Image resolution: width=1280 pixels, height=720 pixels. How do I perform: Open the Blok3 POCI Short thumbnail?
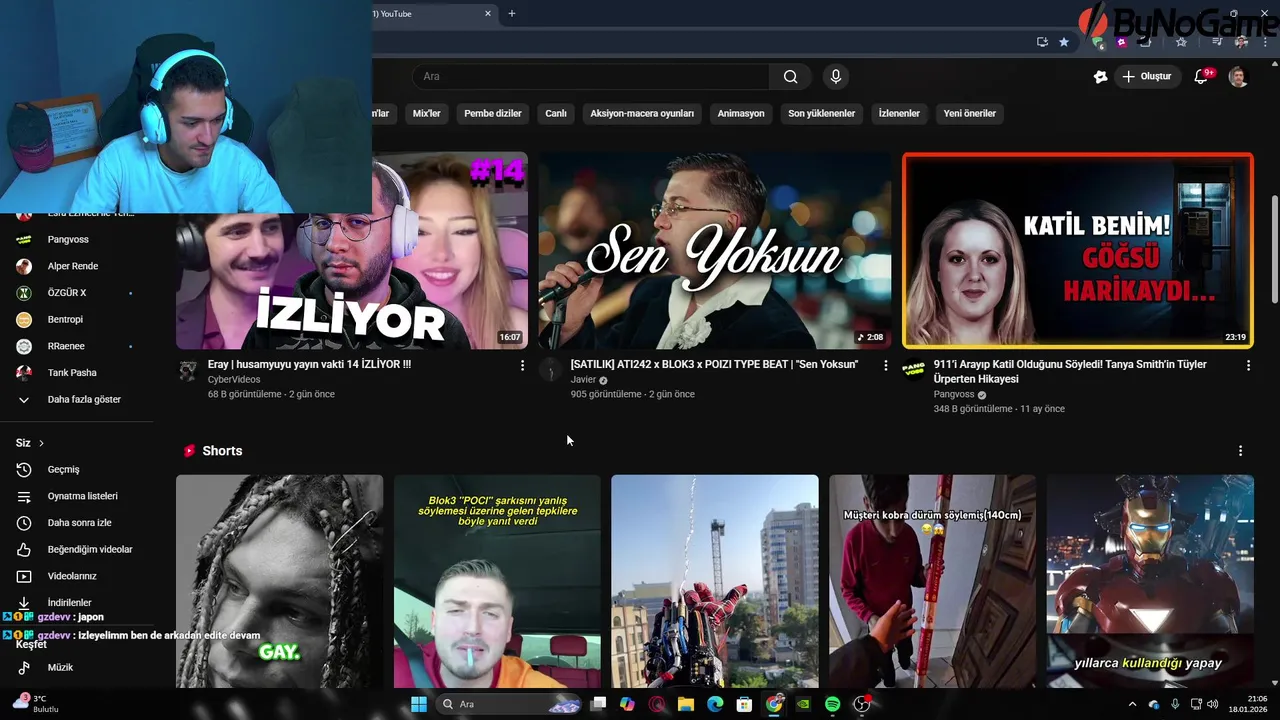point(497,581)
